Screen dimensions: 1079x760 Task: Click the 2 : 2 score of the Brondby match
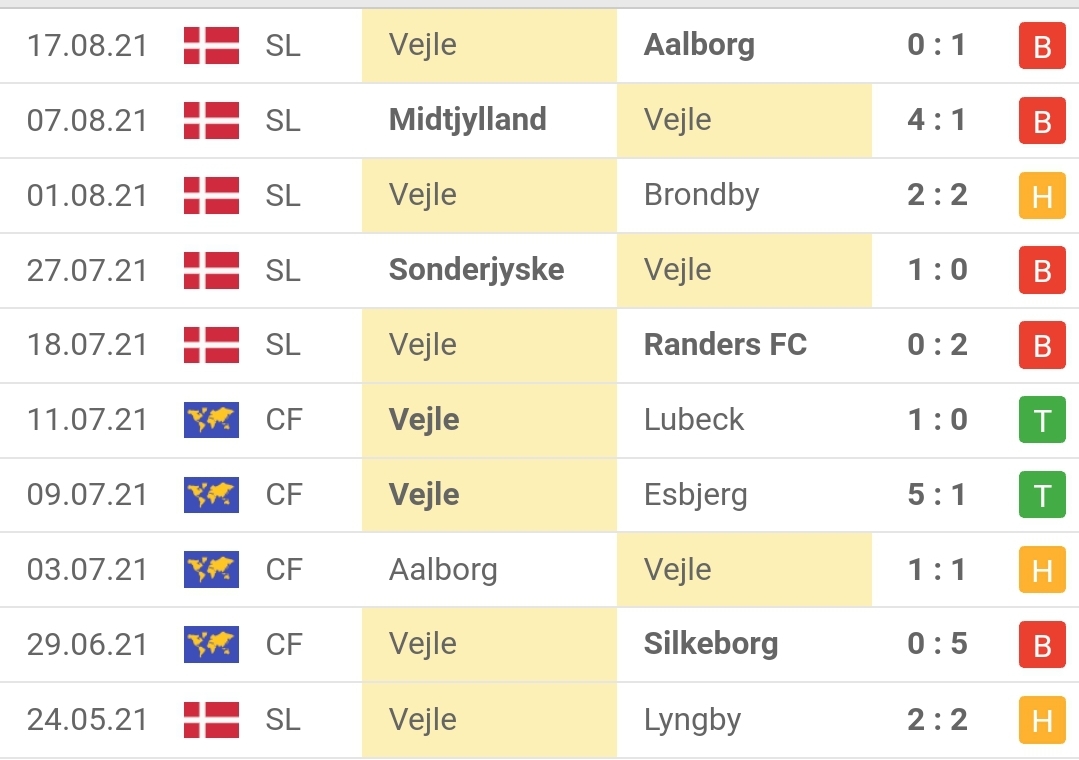(938, 196)
